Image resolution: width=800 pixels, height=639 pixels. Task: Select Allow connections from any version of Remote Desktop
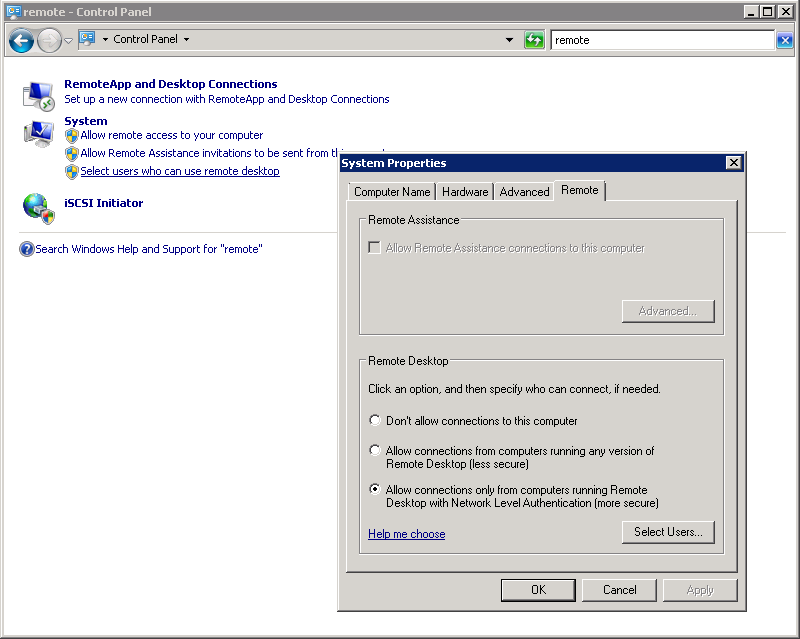click(375, 451)
